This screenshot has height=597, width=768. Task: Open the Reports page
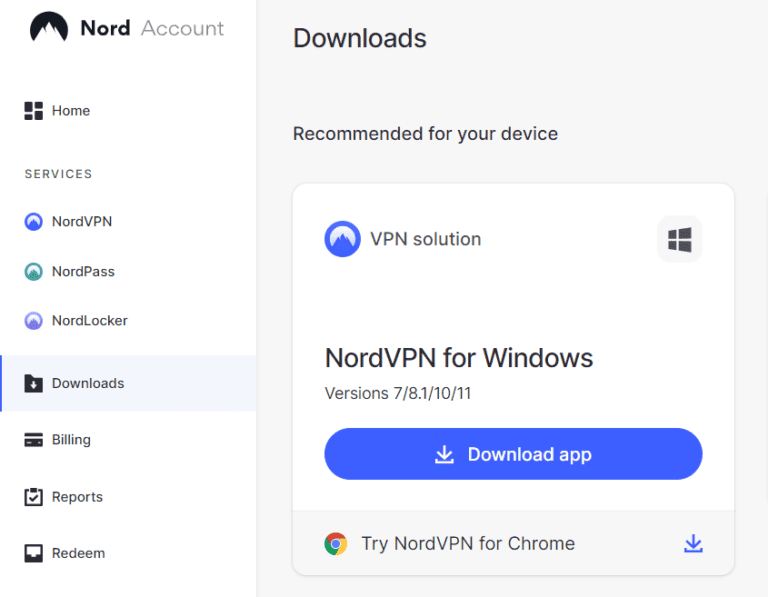(x=77, y=497)
